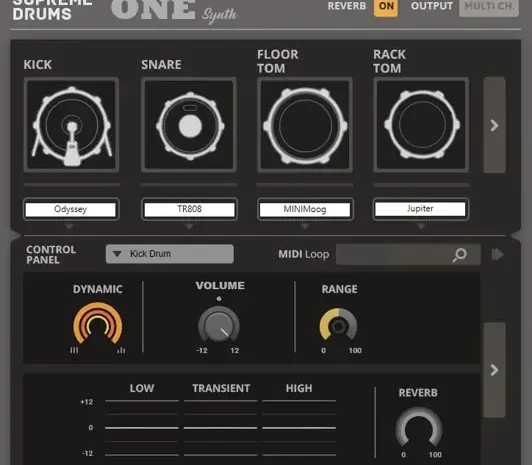The width and height of the screenshot is (532, 465).
Task: Click the Range knob
Action: [x=338, y=325]
